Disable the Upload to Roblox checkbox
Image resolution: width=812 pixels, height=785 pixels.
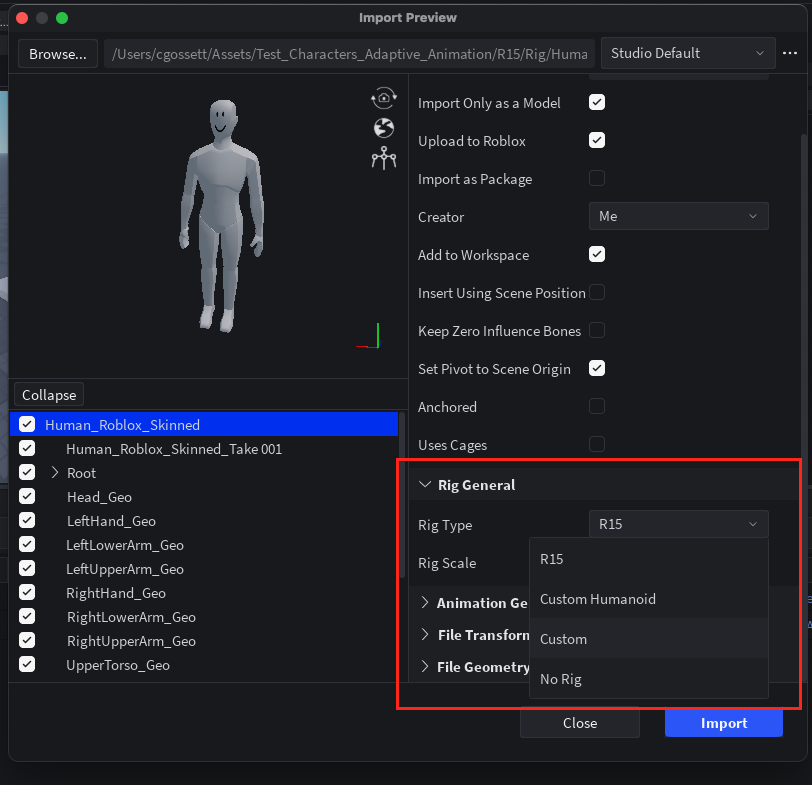[x=596, y=140]
